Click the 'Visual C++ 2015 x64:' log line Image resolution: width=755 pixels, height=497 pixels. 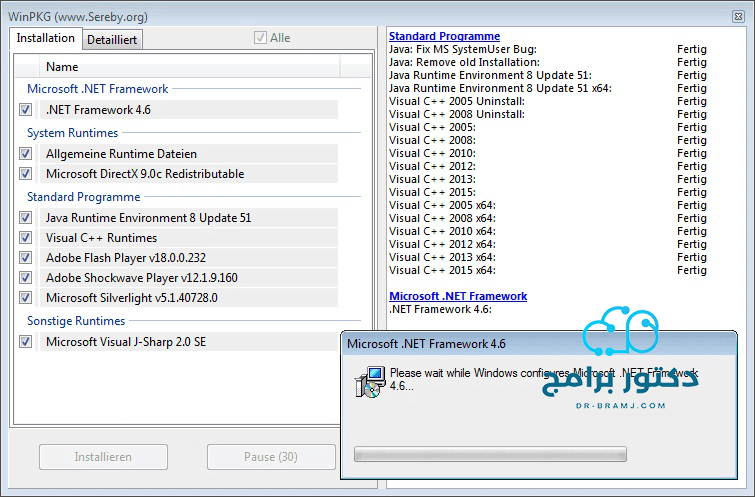click(442, 270)
